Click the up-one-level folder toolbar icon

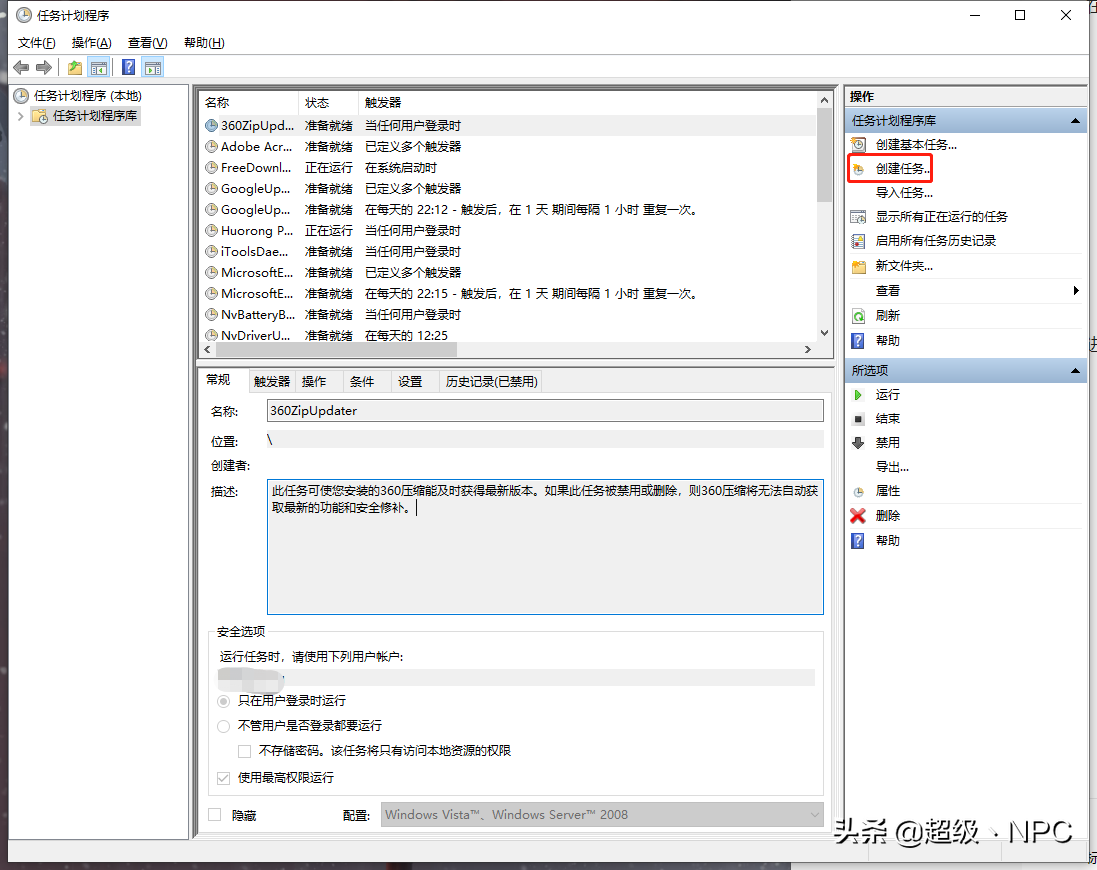tap(75, 68)
